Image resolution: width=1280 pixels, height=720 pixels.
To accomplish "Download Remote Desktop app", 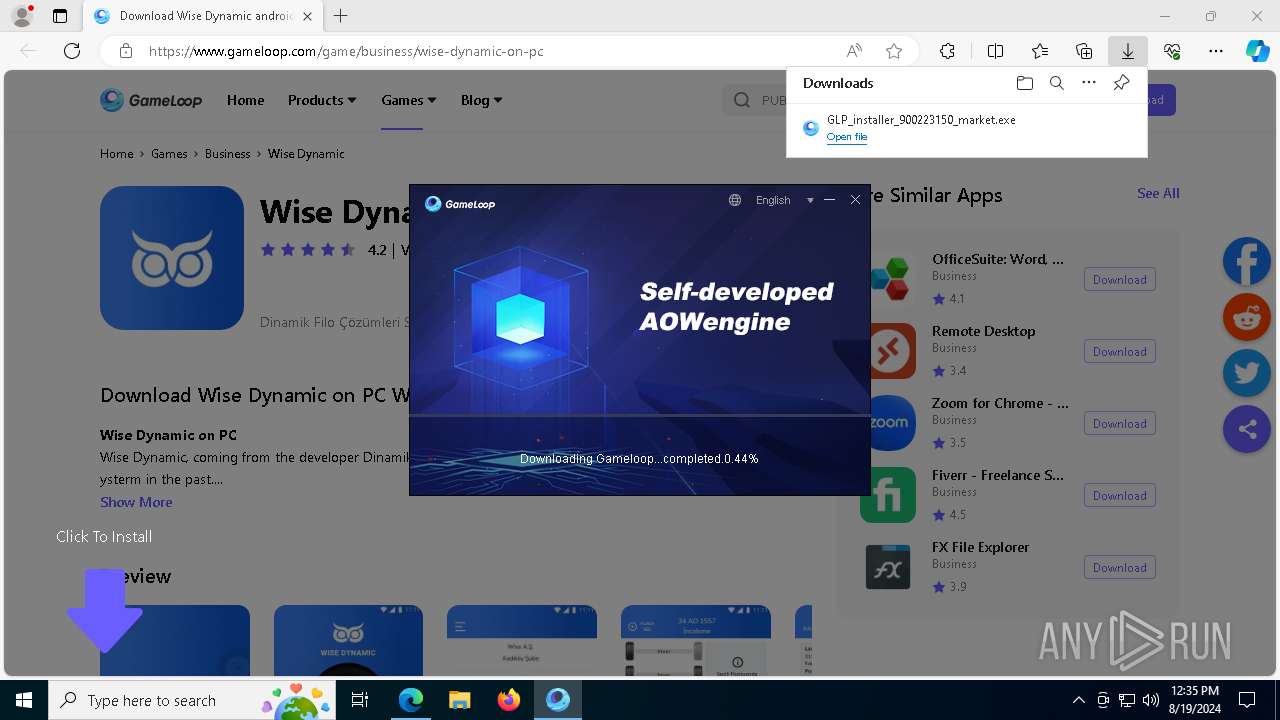I will point(1120,352).
